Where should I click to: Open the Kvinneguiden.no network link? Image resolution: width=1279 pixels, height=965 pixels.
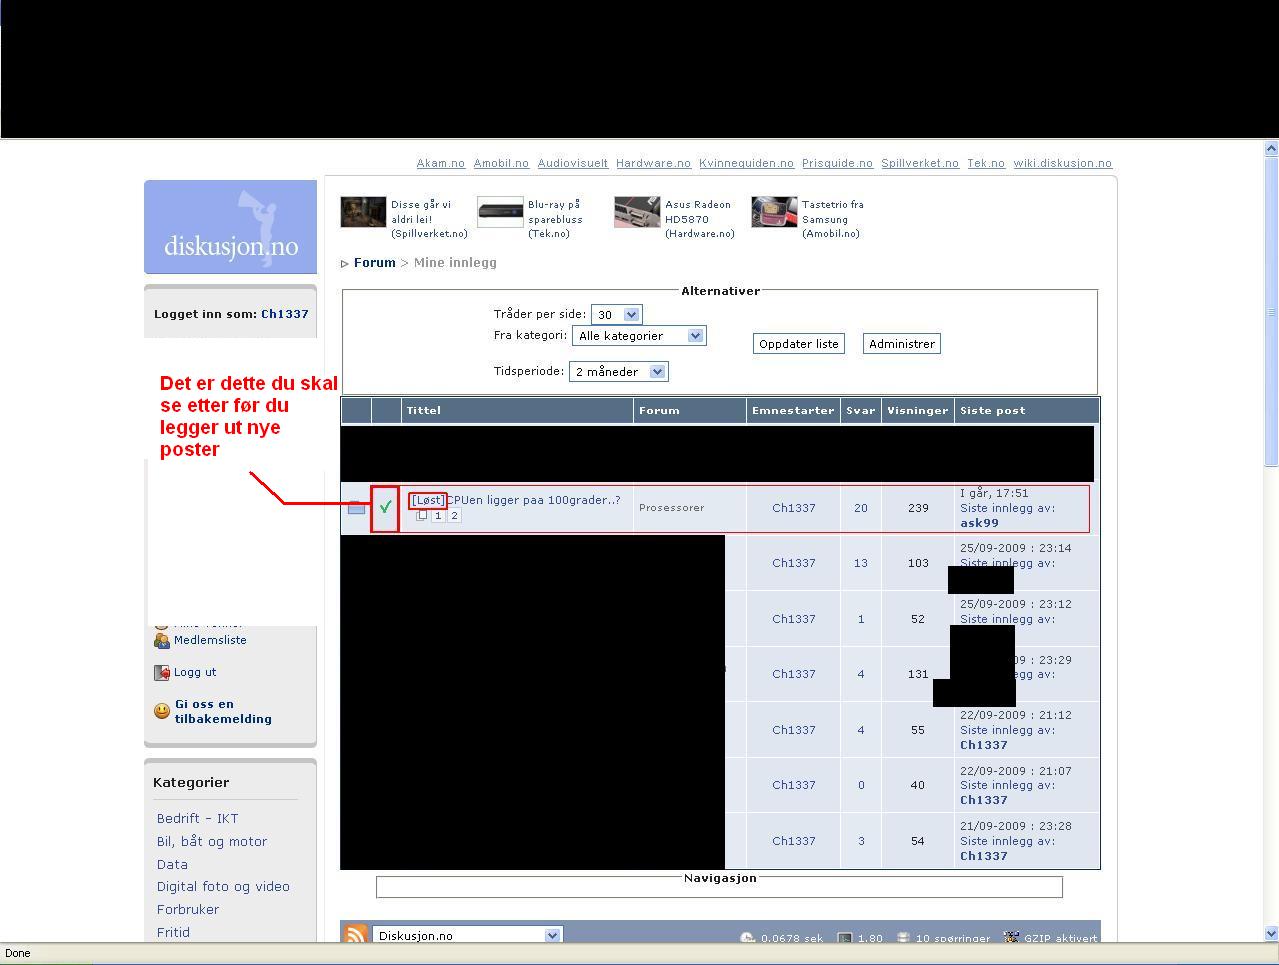pyautogui.click(x=746, y=163)
